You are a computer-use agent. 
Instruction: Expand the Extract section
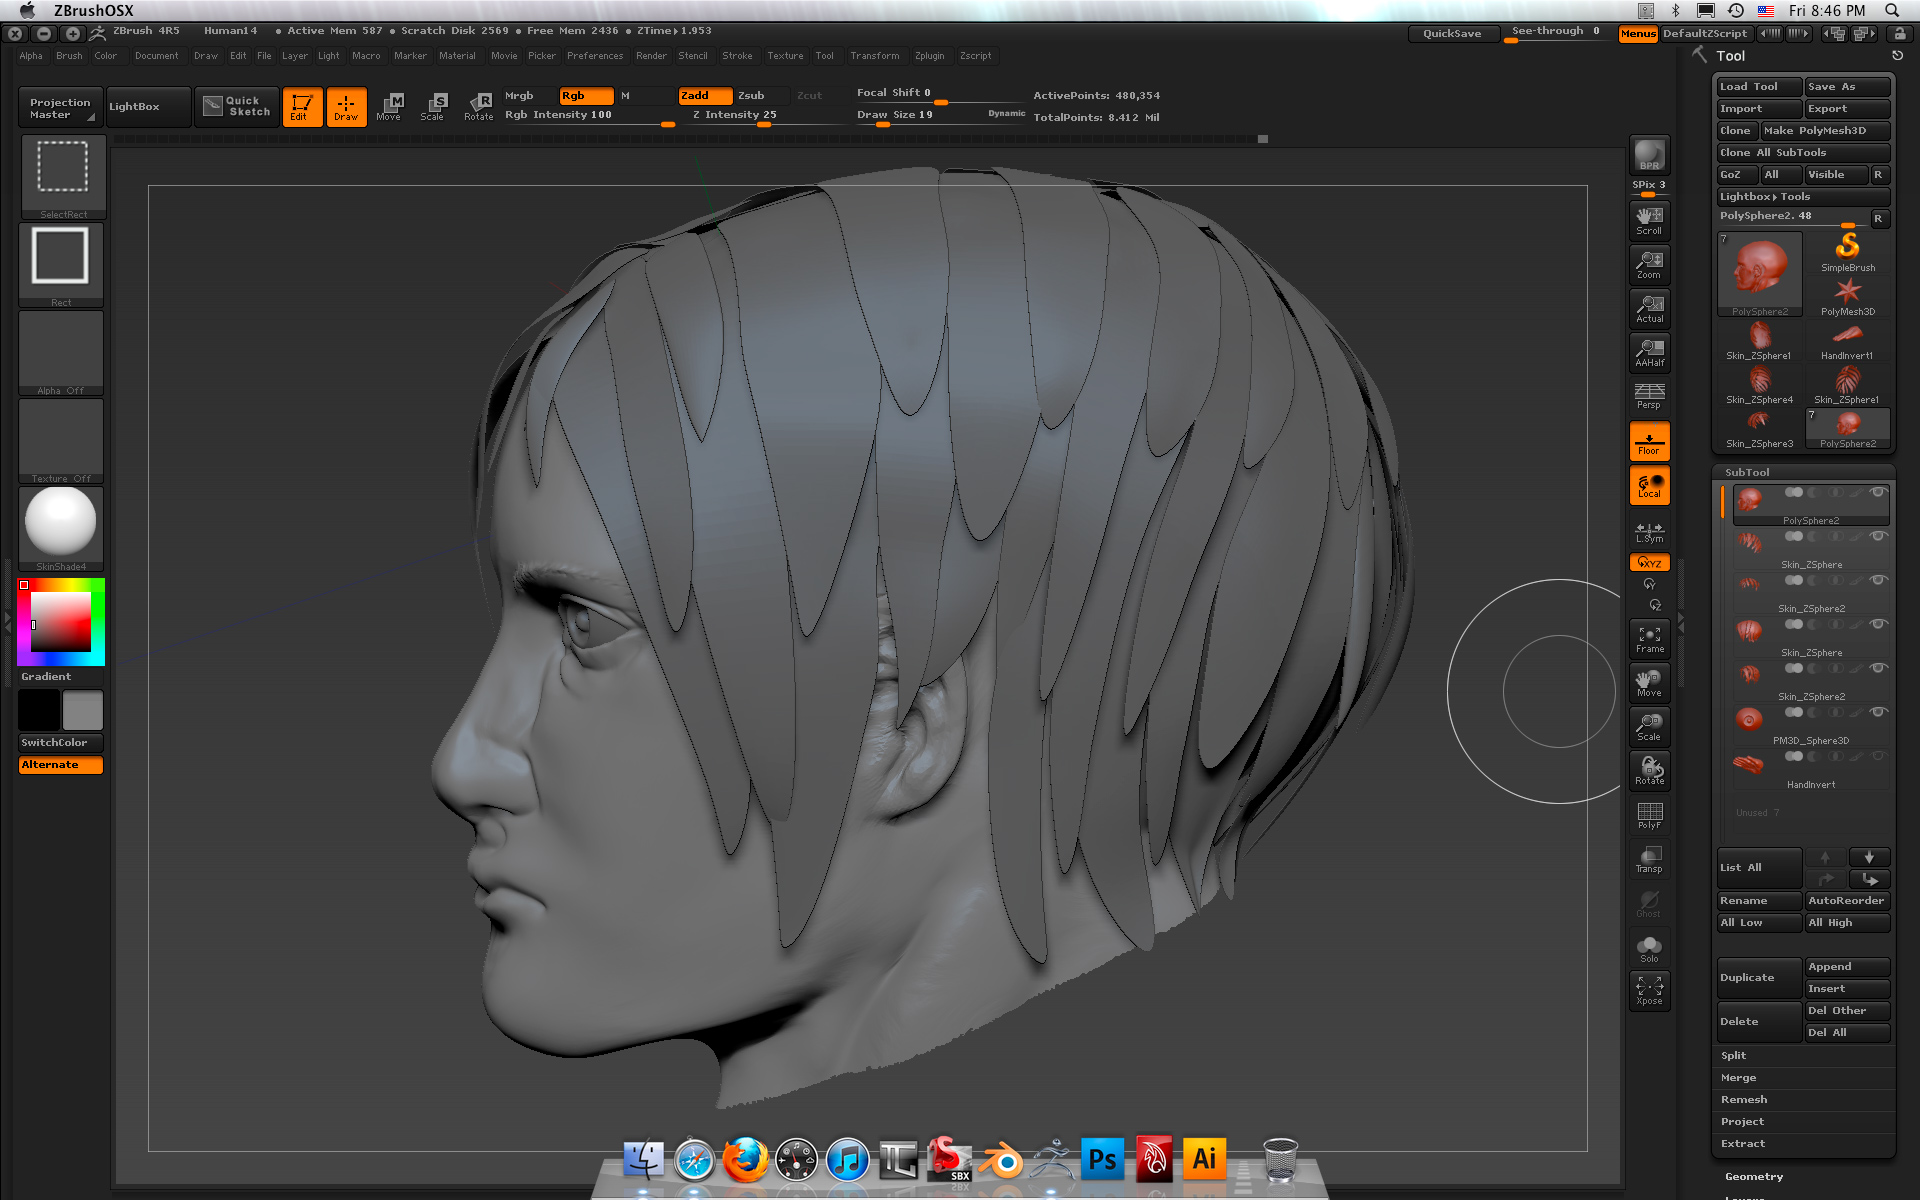(x=1743, y=1144)
